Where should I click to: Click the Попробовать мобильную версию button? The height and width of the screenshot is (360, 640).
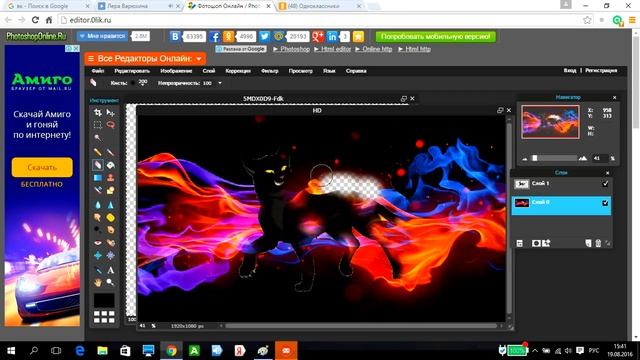tap(436, 37)
